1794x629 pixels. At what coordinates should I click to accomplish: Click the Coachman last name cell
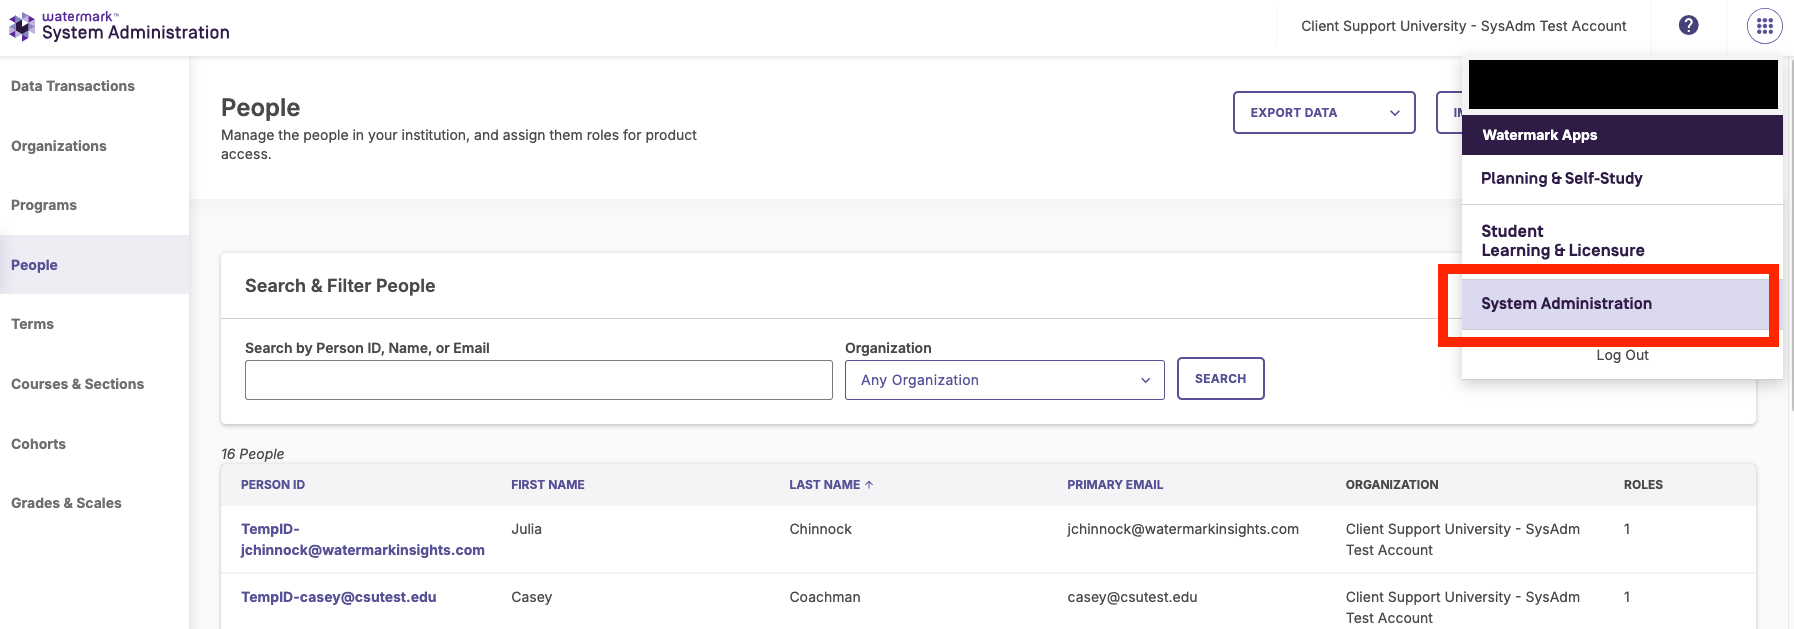pyautogui.click(x=825, y=597)
